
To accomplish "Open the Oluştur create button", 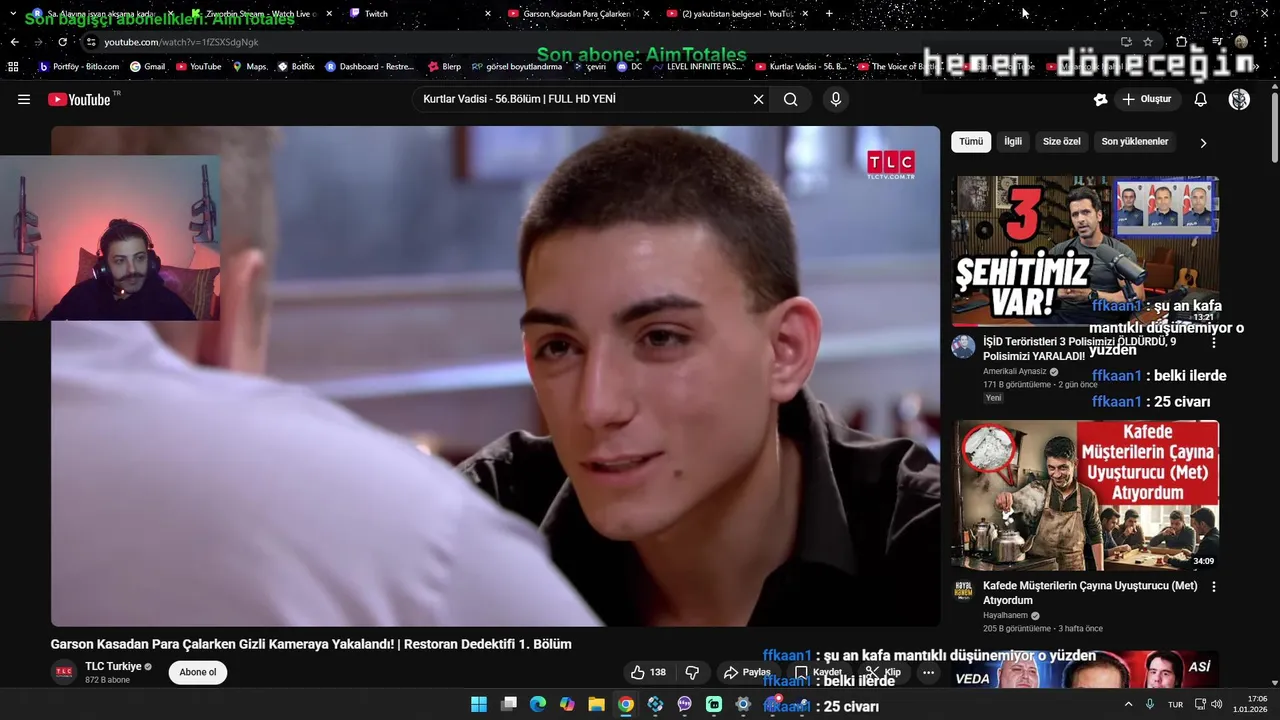I will [1147, 99].
